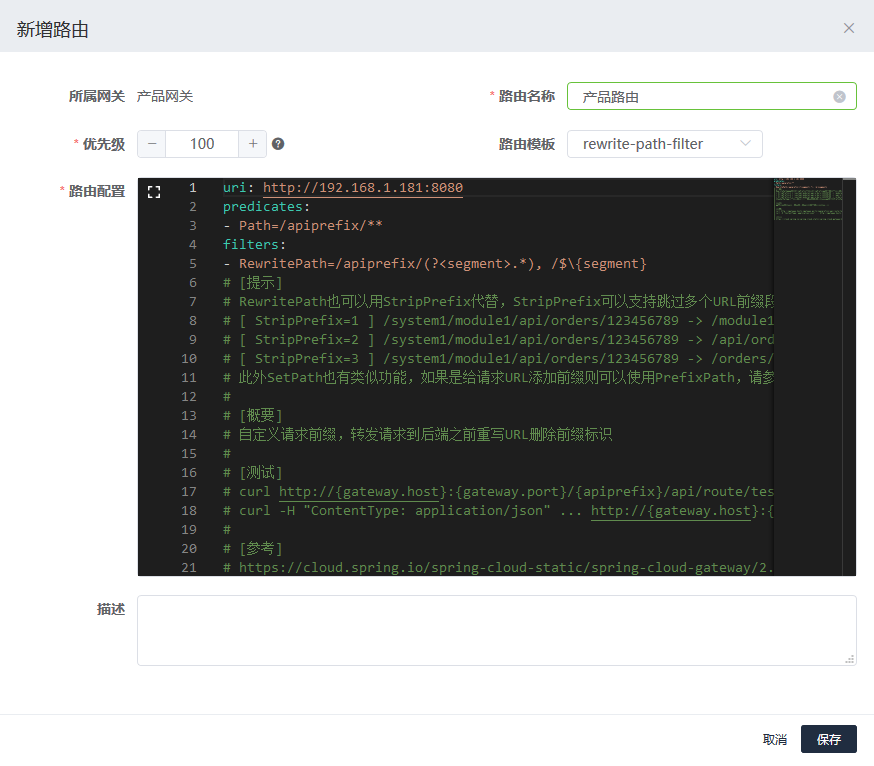Screen dimensions: 874x766
Task: Clear the route name input text
Action: pyautogui.click(x=839, y=97)
